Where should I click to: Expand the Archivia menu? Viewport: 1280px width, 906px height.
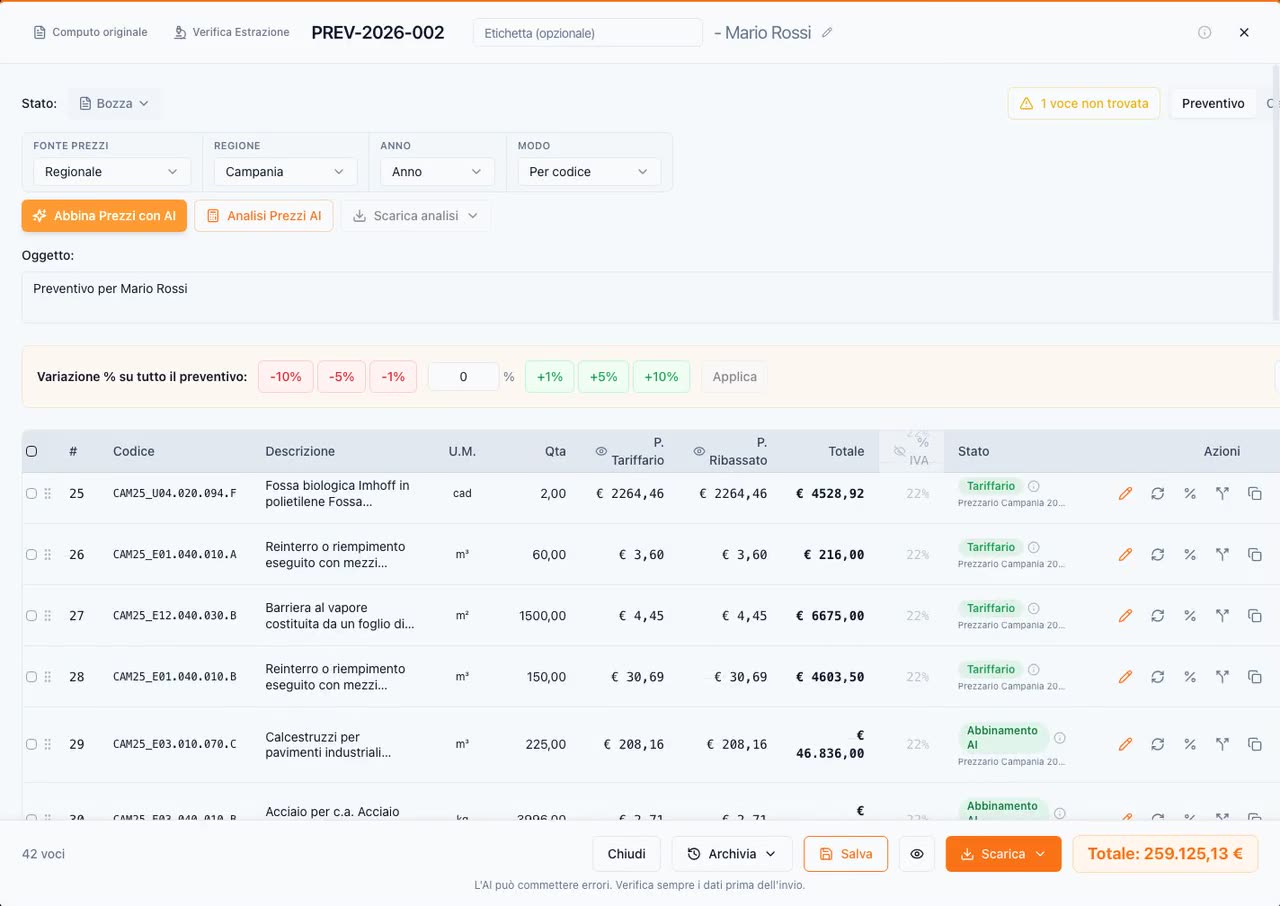[x=732, y=854]
